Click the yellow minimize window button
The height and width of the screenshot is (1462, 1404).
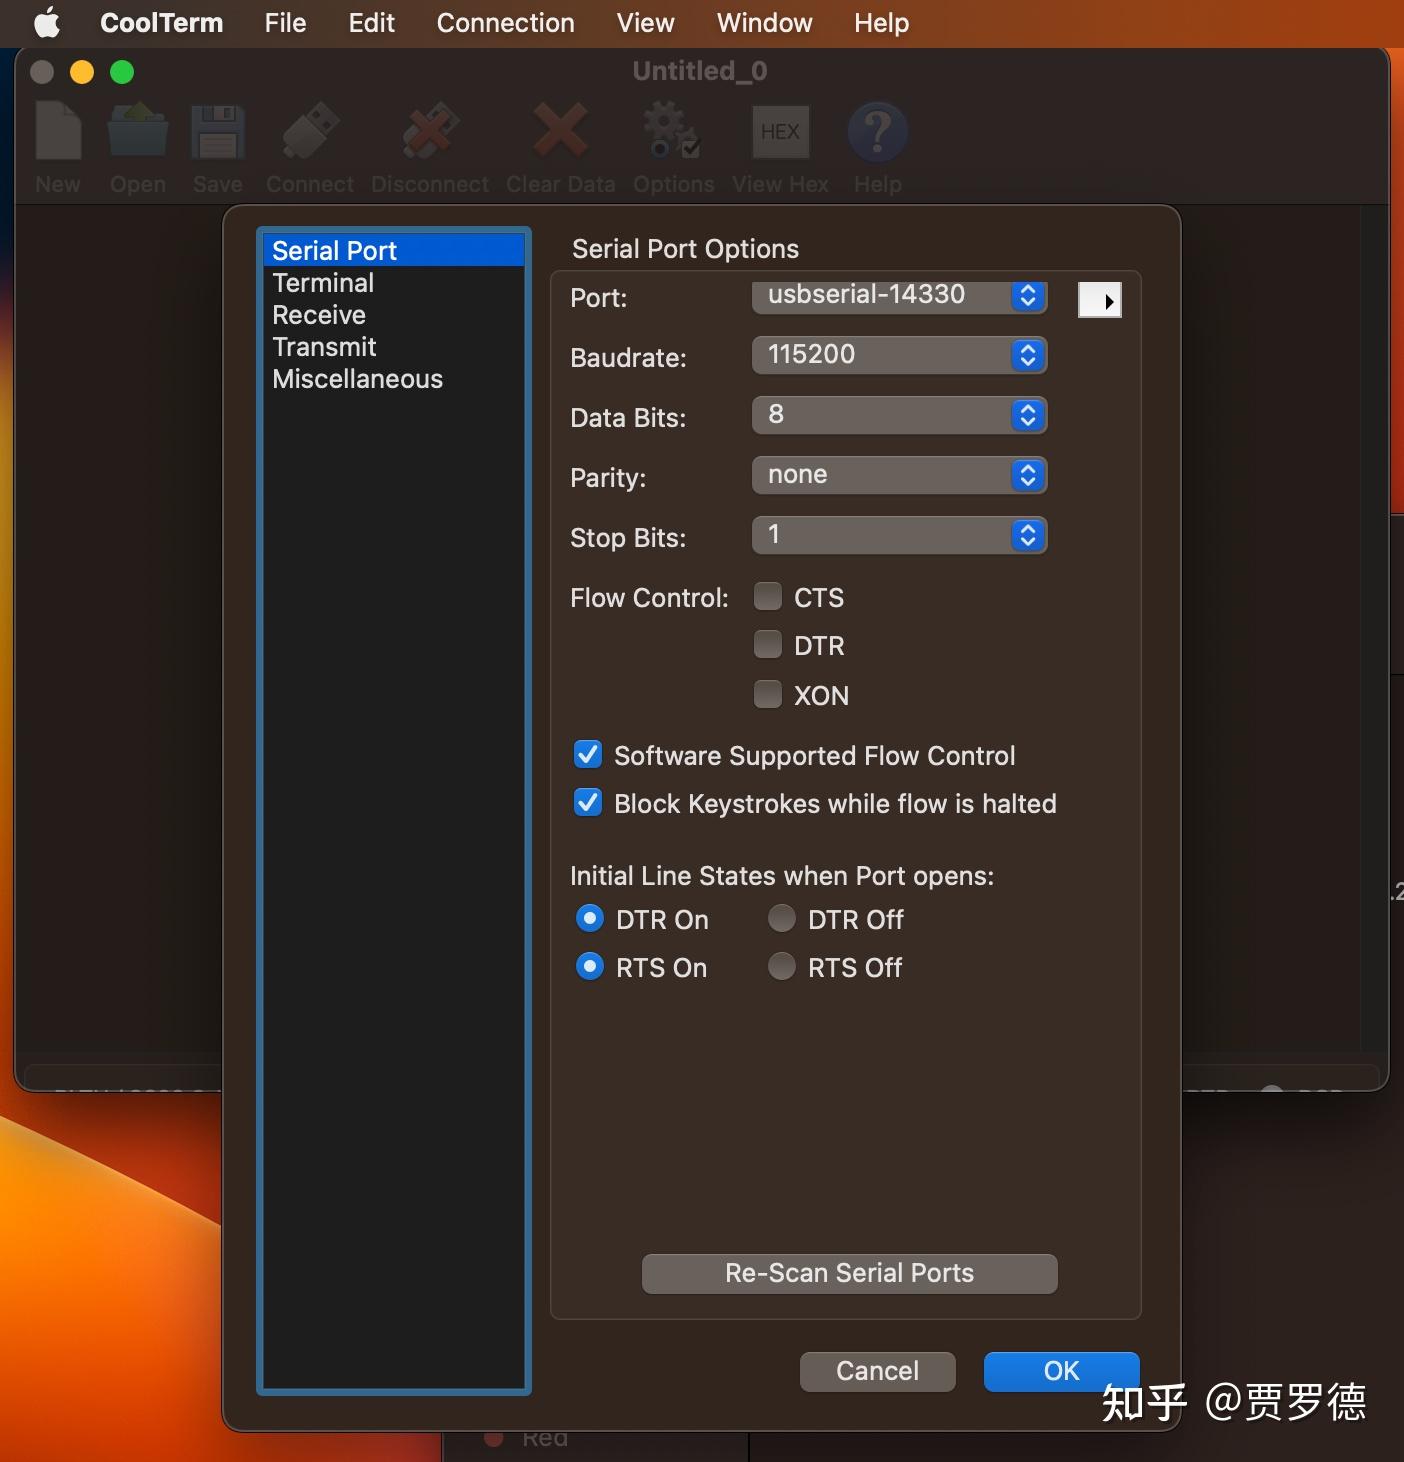tap(82, 72)
